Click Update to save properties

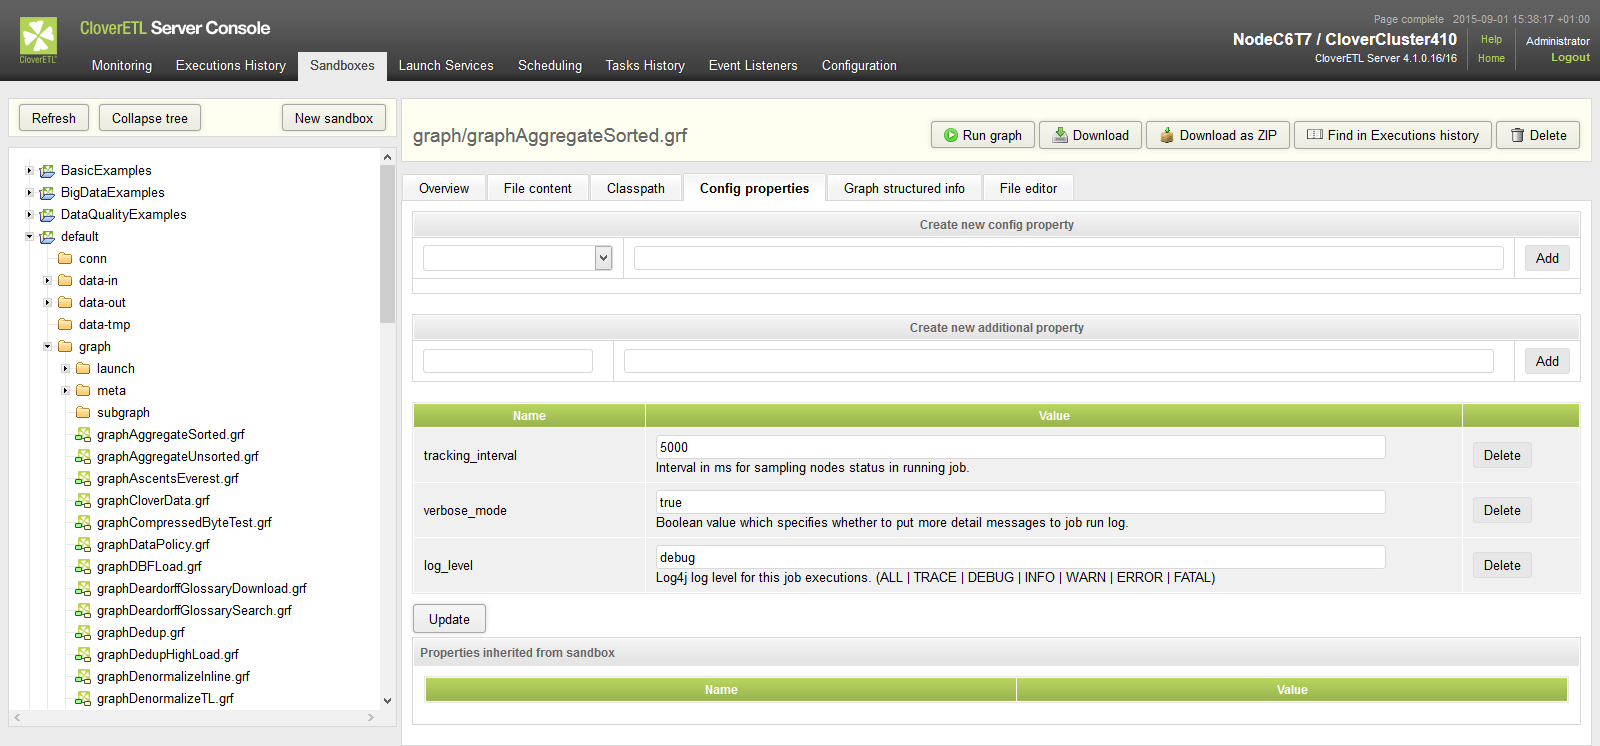click(449, 619)
